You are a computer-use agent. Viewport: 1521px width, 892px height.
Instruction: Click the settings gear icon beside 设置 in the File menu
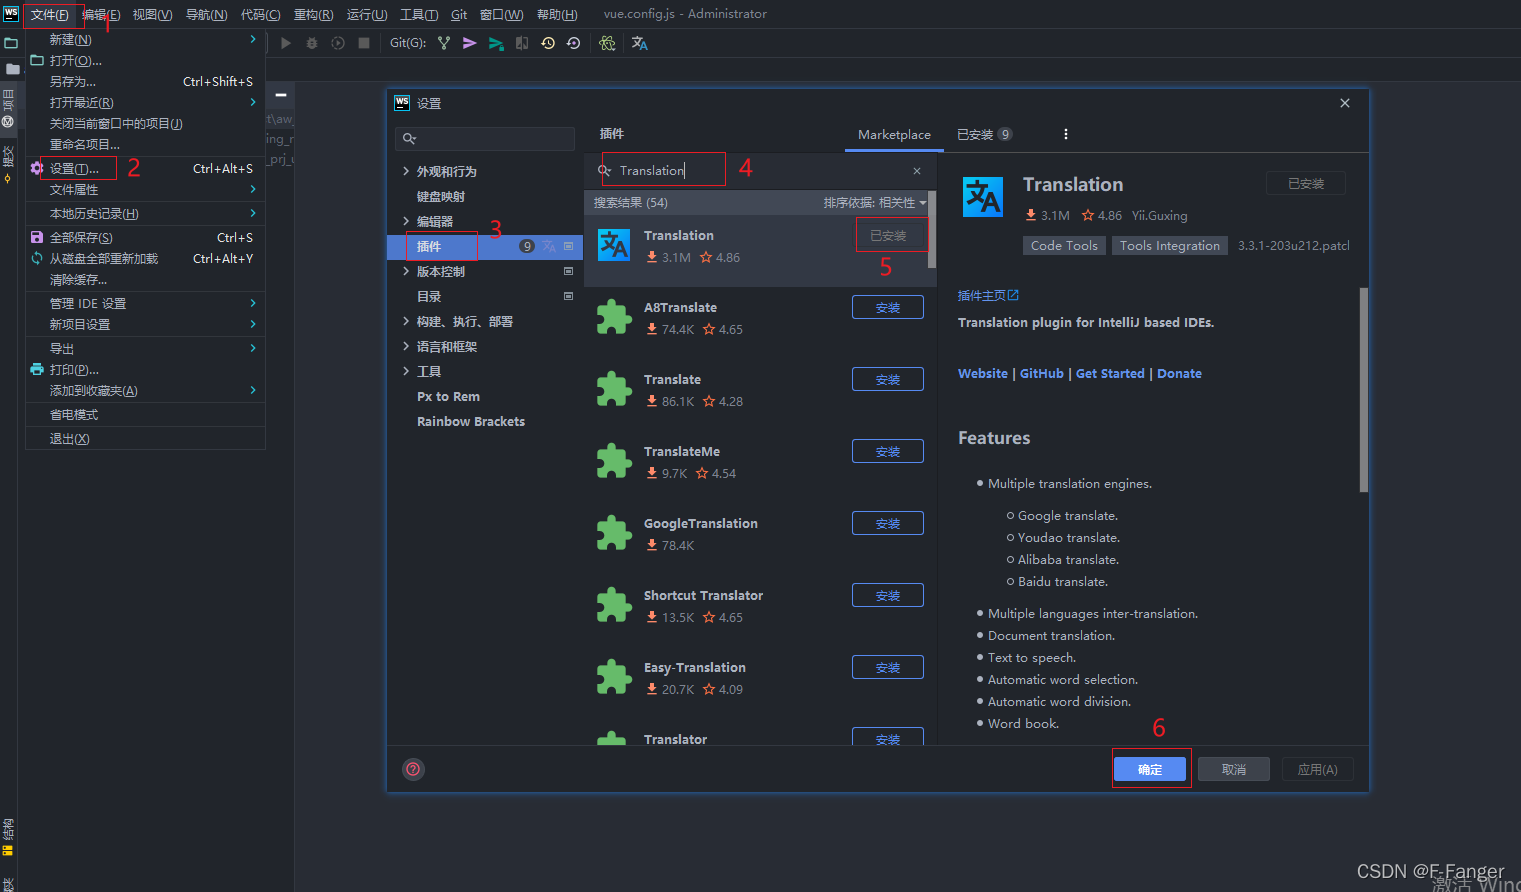click(37, 168)
